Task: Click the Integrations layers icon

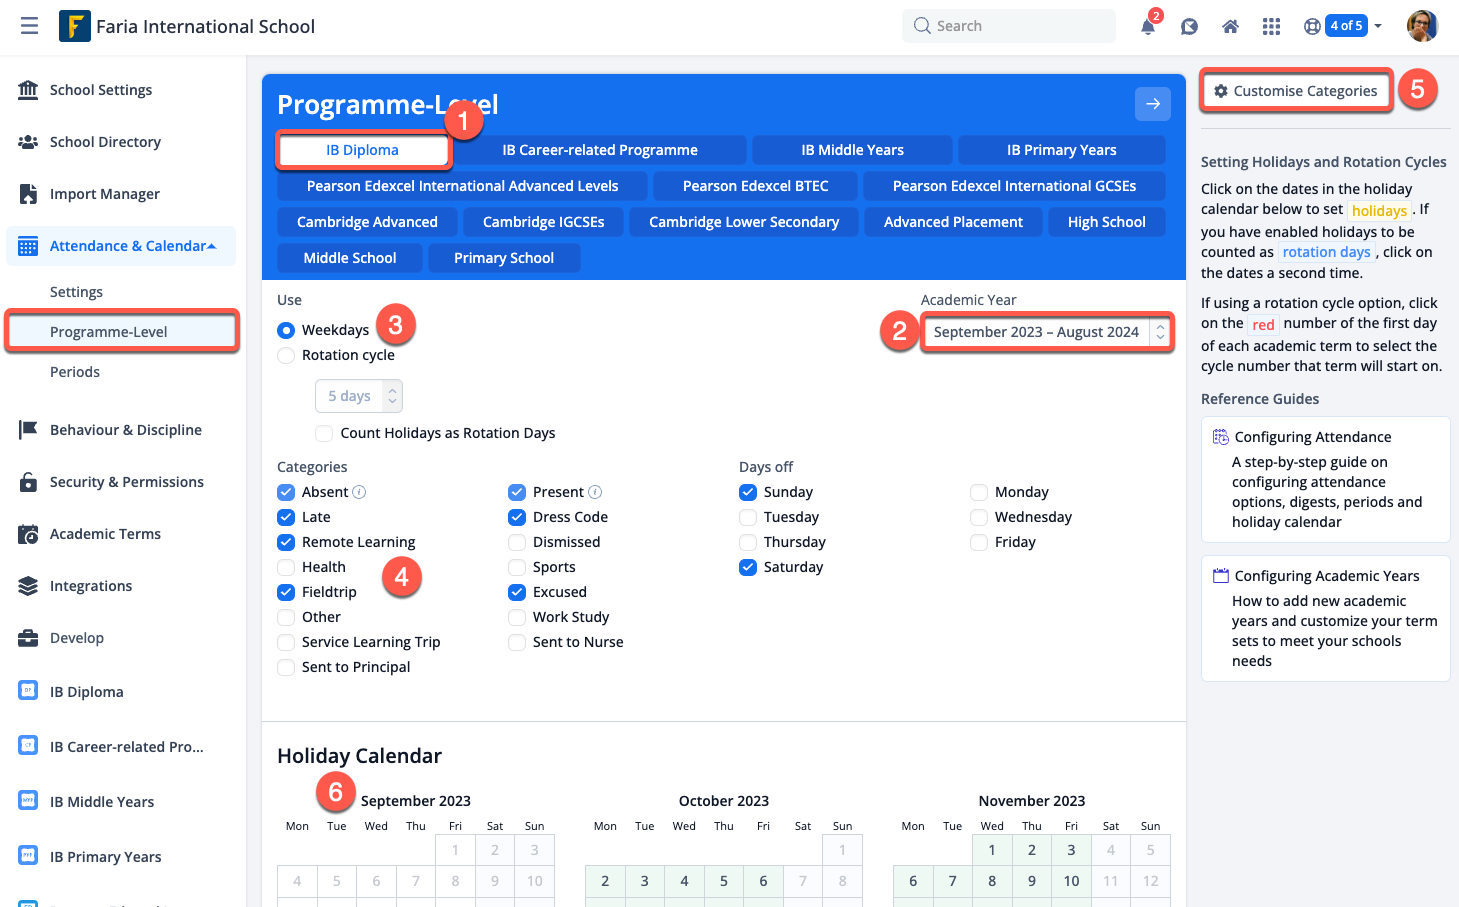Action: click(28, 586)
